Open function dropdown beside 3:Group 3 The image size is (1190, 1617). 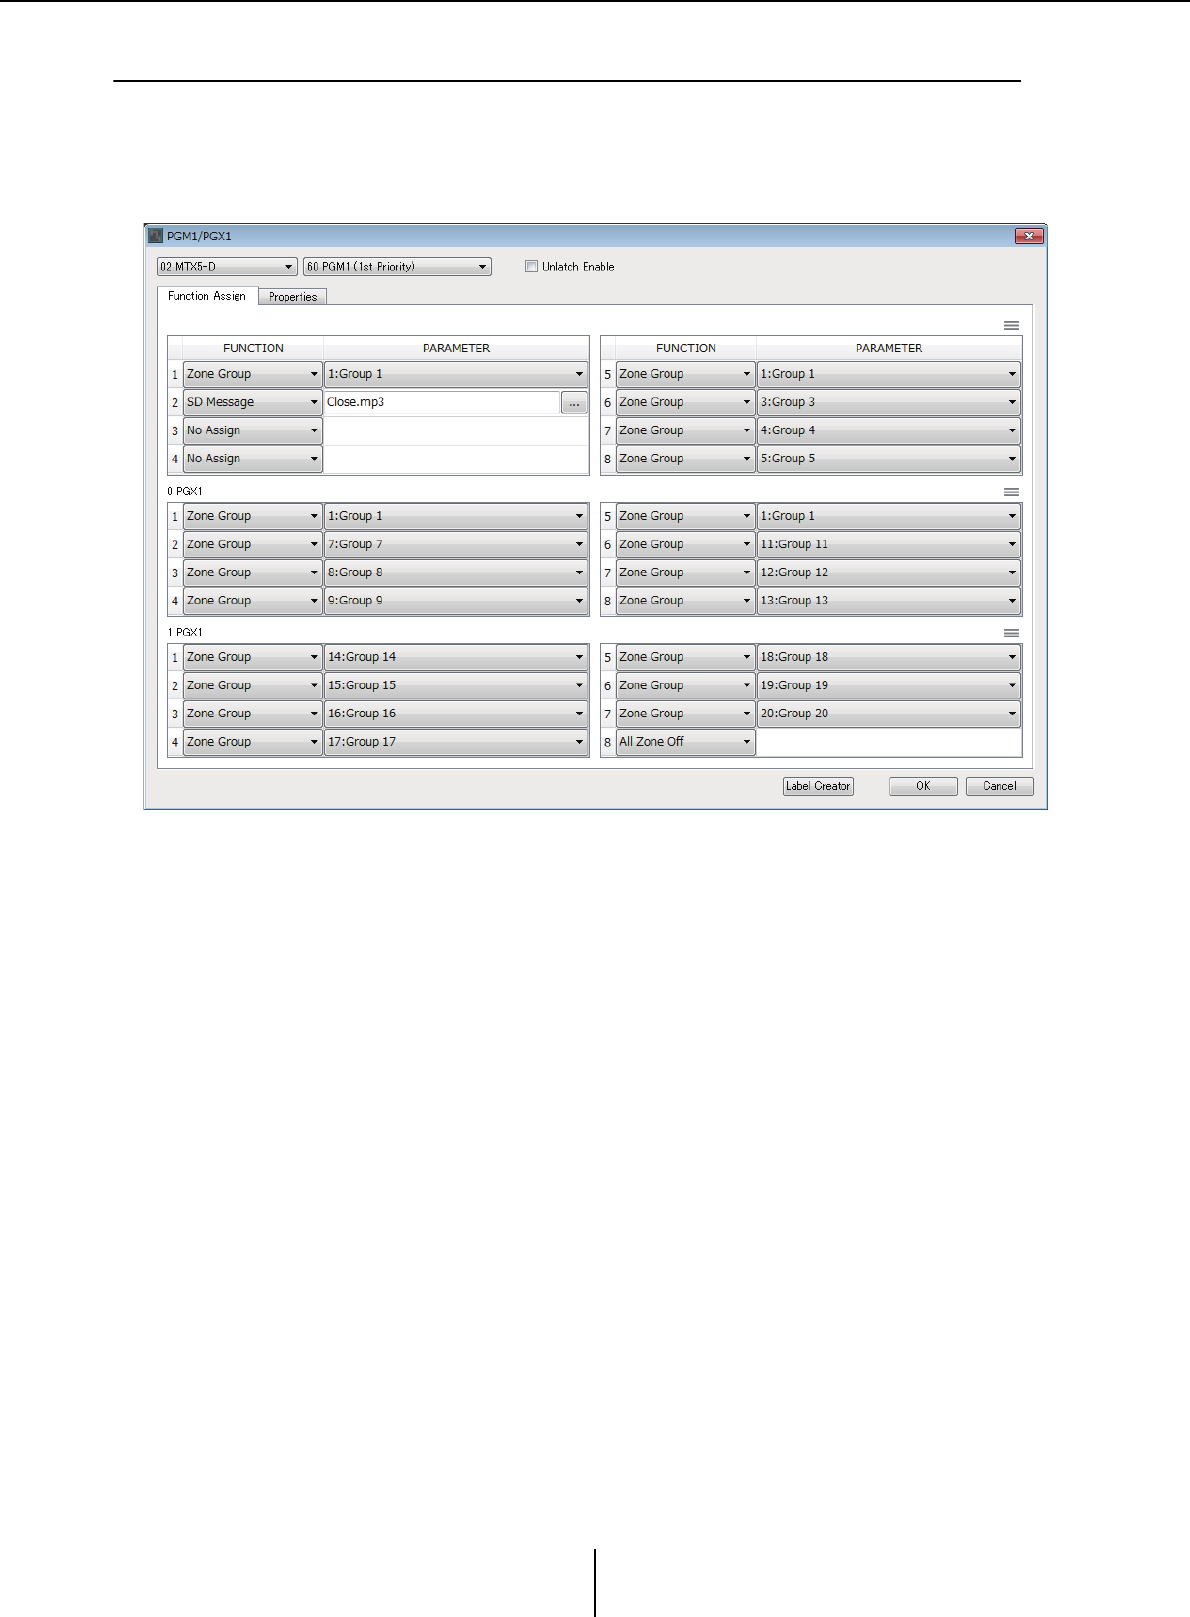click(x=685, y=402)
